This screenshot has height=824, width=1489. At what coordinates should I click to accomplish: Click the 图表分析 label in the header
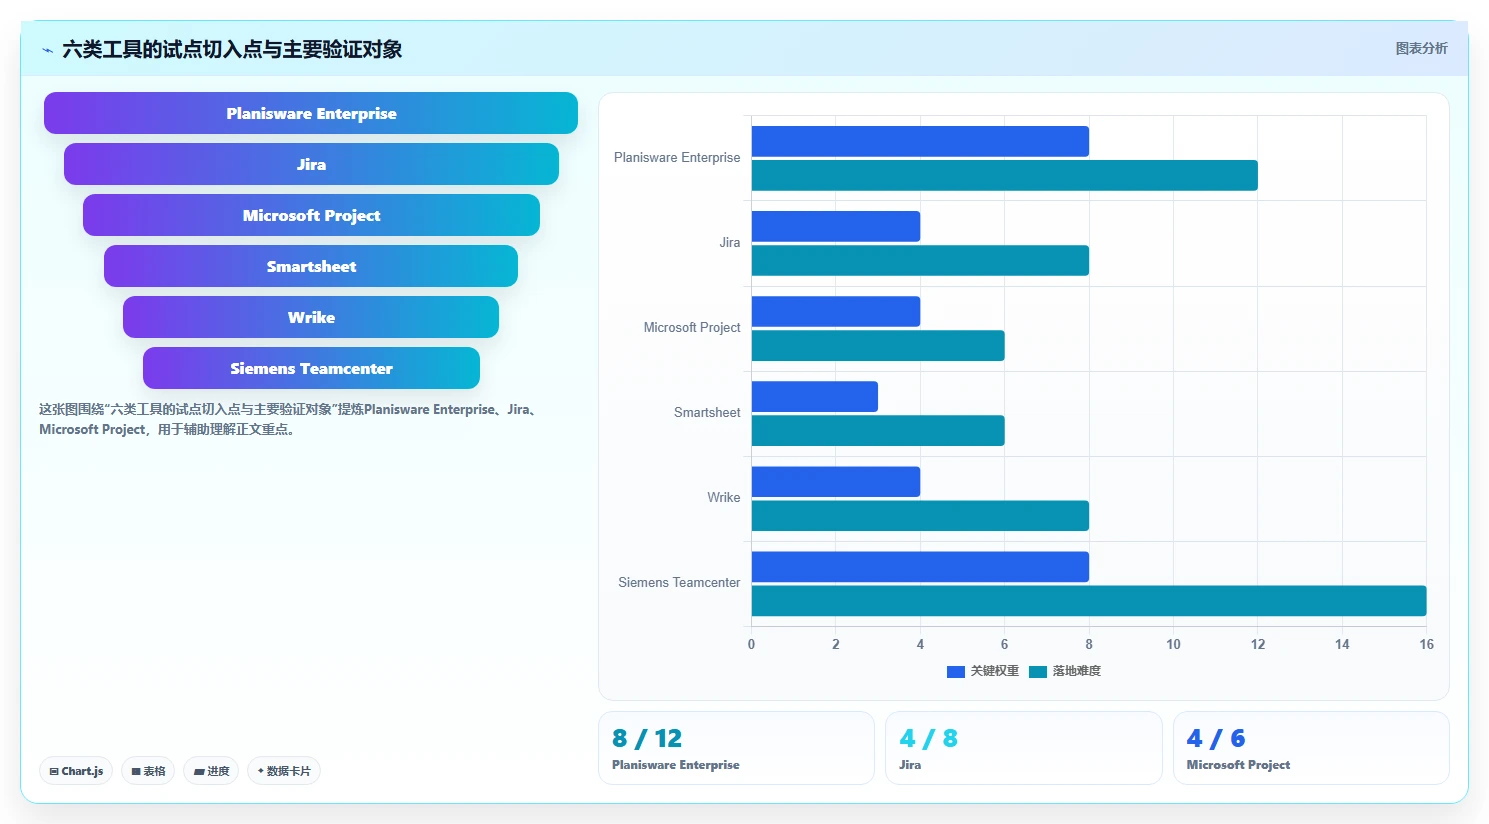(x=1421, y=48)
